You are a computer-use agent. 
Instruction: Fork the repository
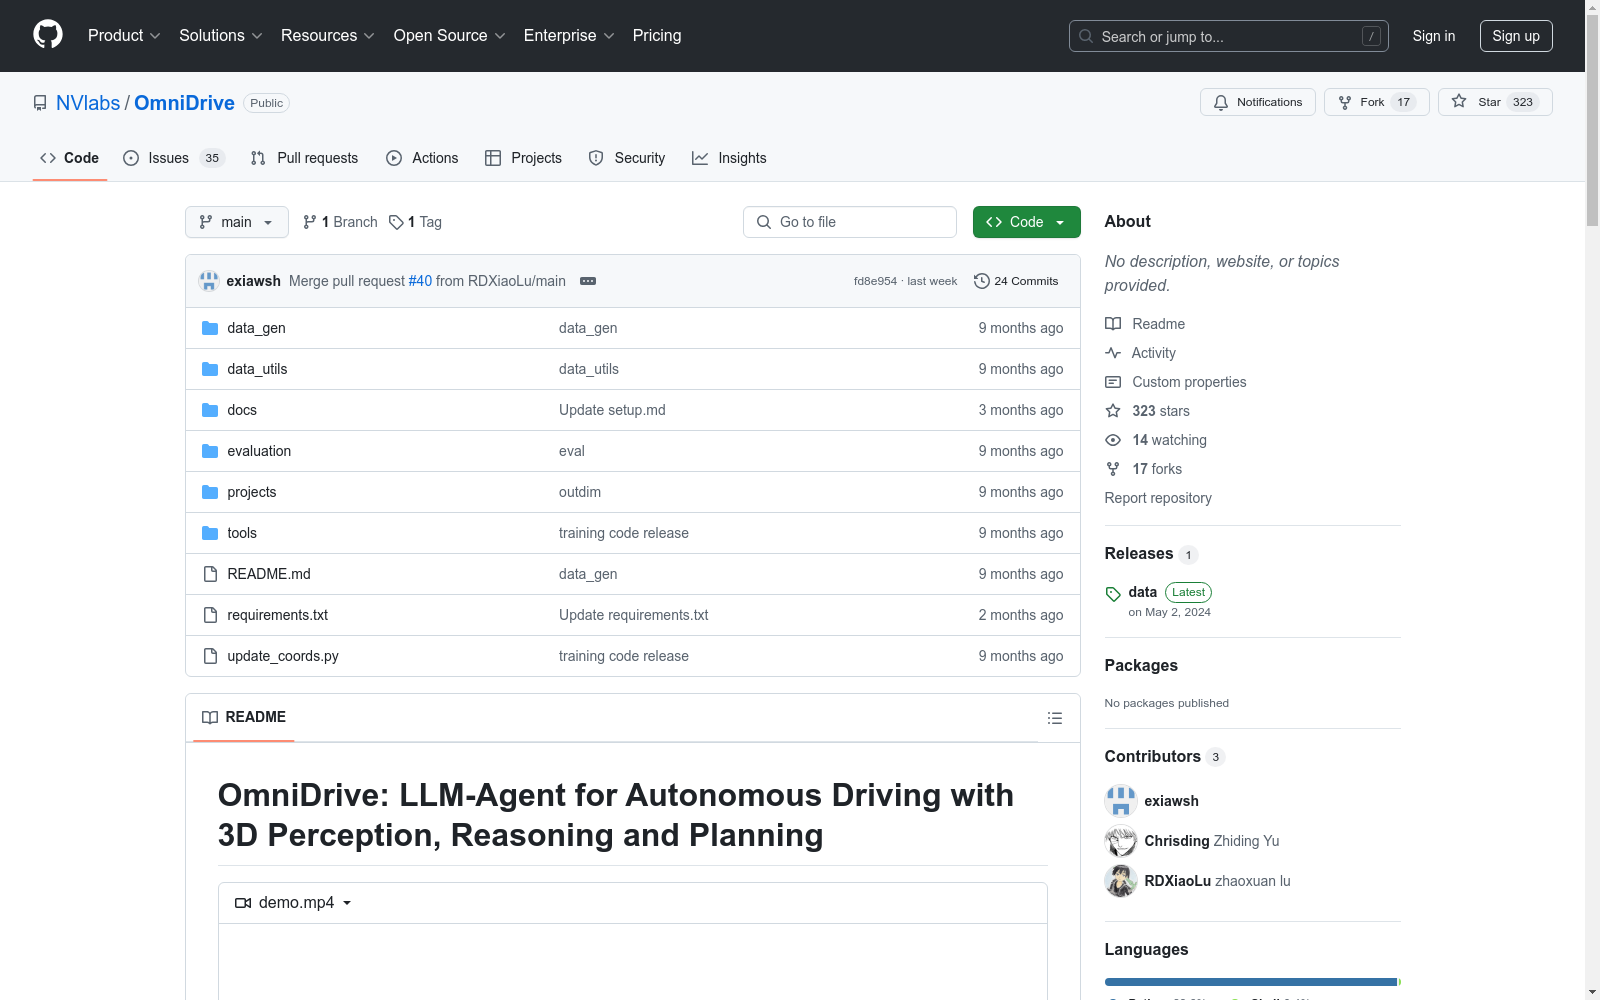1377,102
